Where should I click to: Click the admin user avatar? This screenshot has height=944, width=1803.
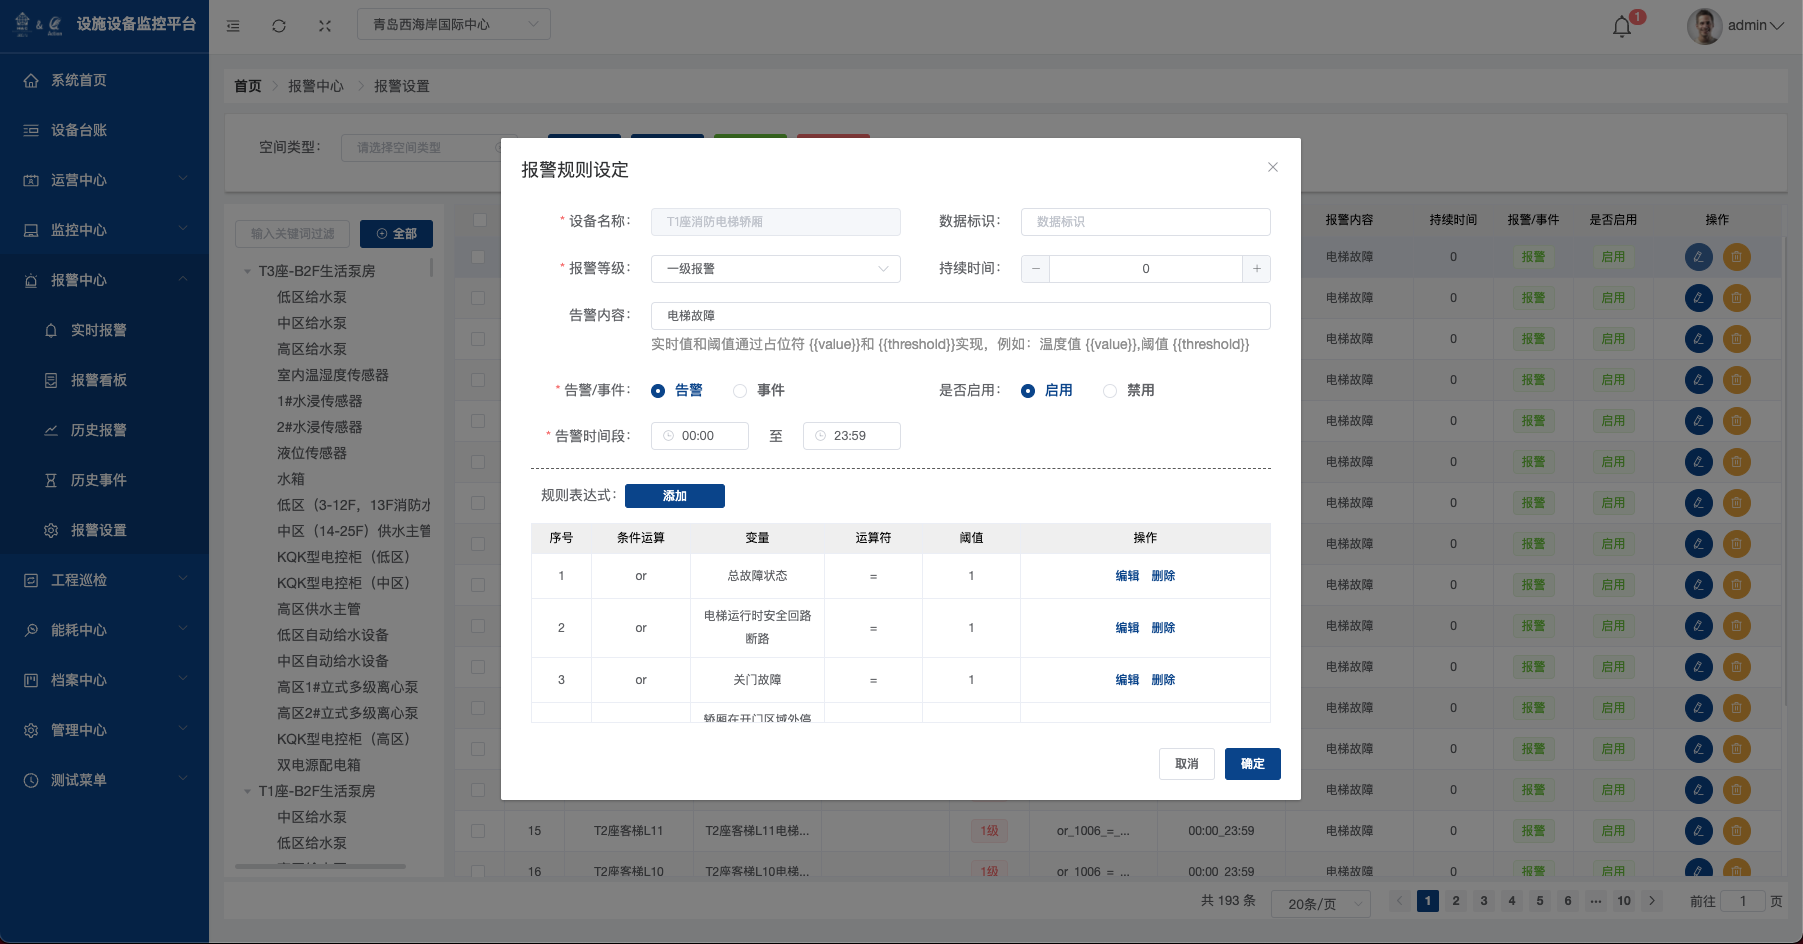[1703, 26]
